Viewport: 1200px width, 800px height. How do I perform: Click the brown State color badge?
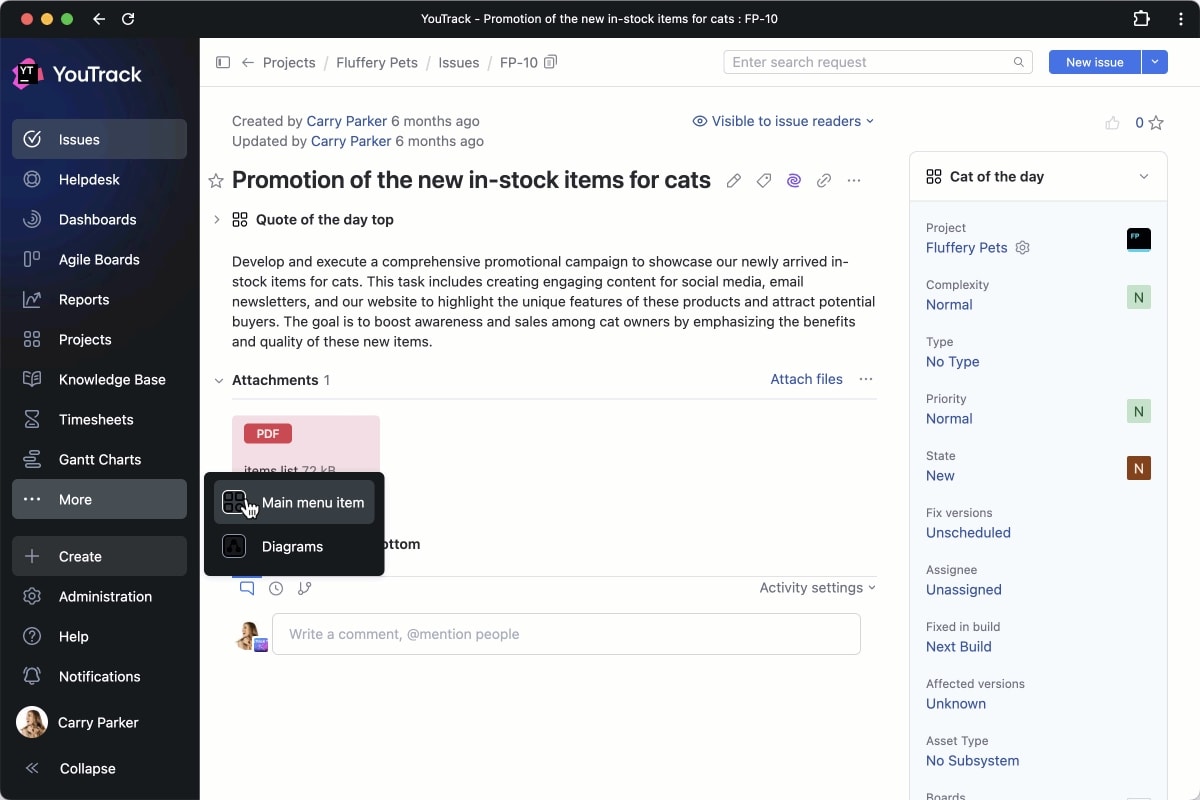click(x=1138, y=467)
